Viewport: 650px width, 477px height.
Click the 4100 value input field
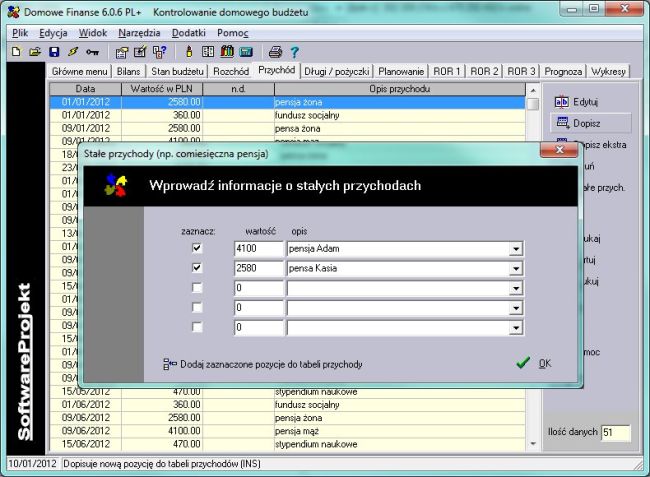click(x=258, y=248)
